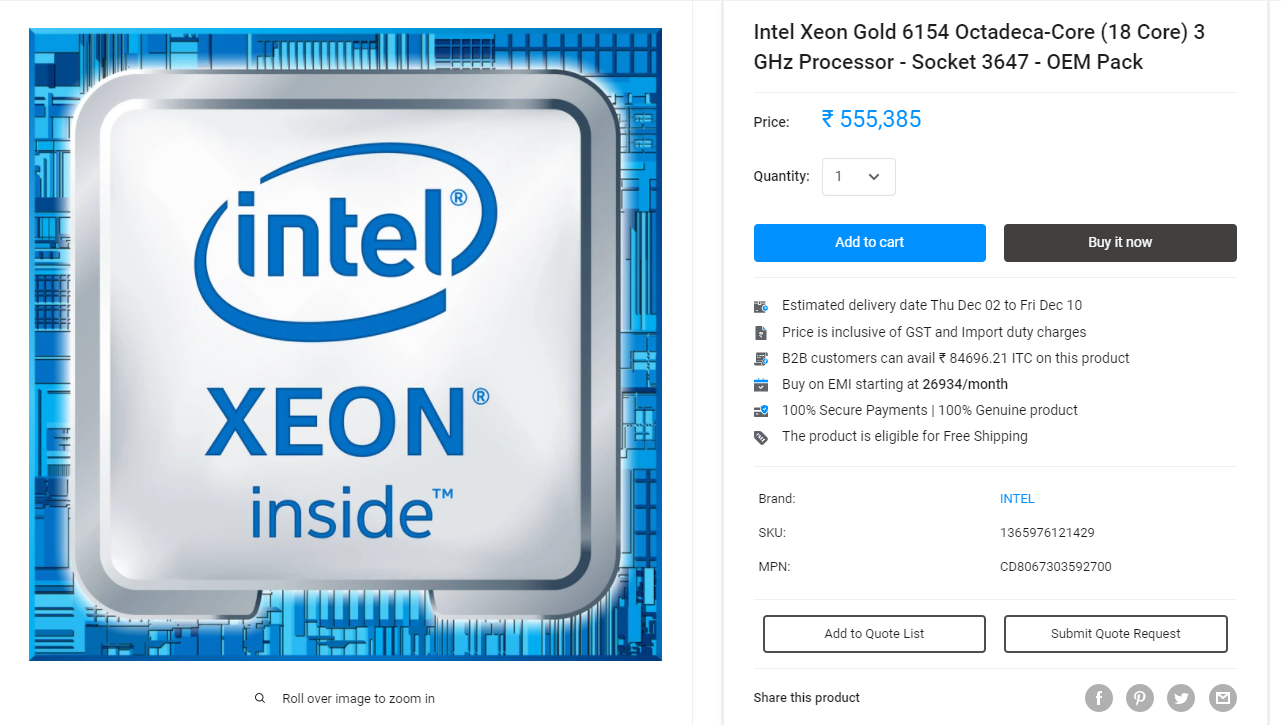Click the free shipping tag icon

point(761,437)
